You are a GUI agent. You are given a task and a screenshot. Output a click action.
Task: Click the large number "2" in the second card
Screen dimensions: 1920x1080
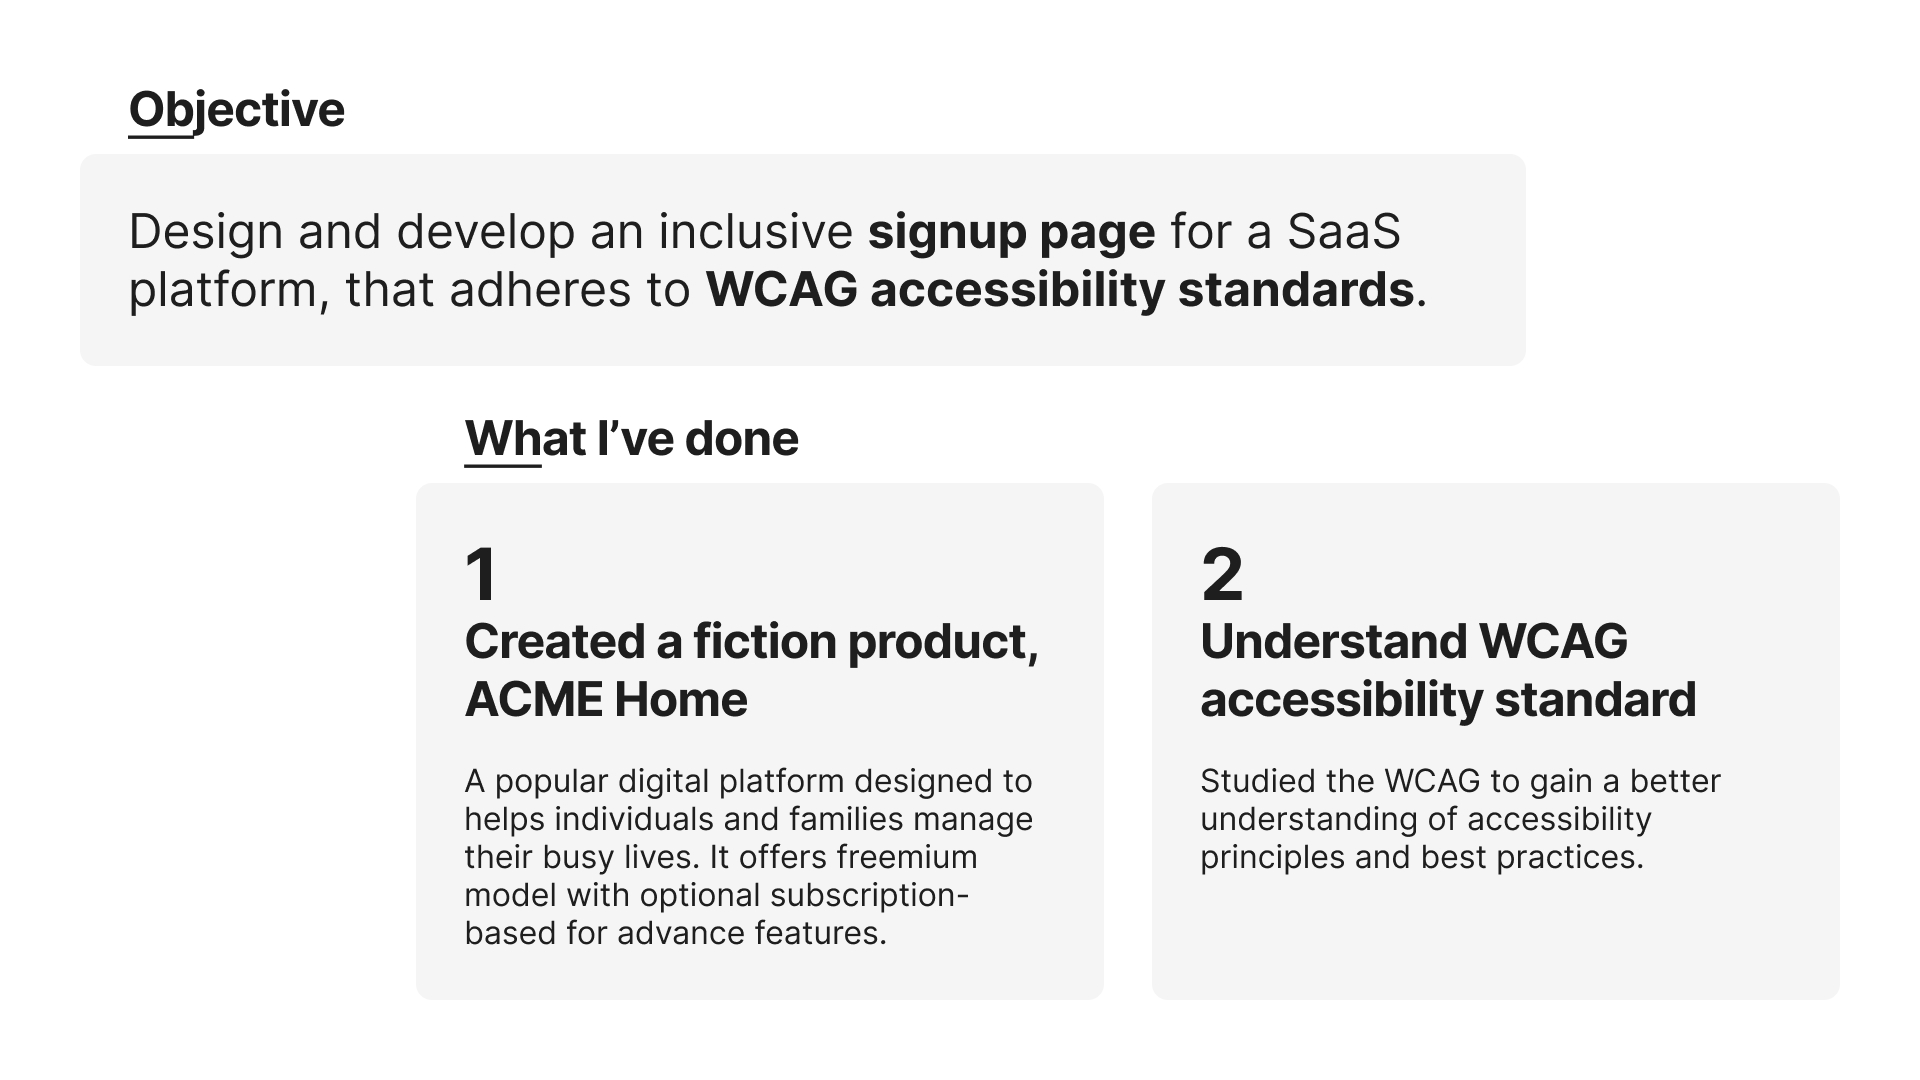(x=1221, y=575)
